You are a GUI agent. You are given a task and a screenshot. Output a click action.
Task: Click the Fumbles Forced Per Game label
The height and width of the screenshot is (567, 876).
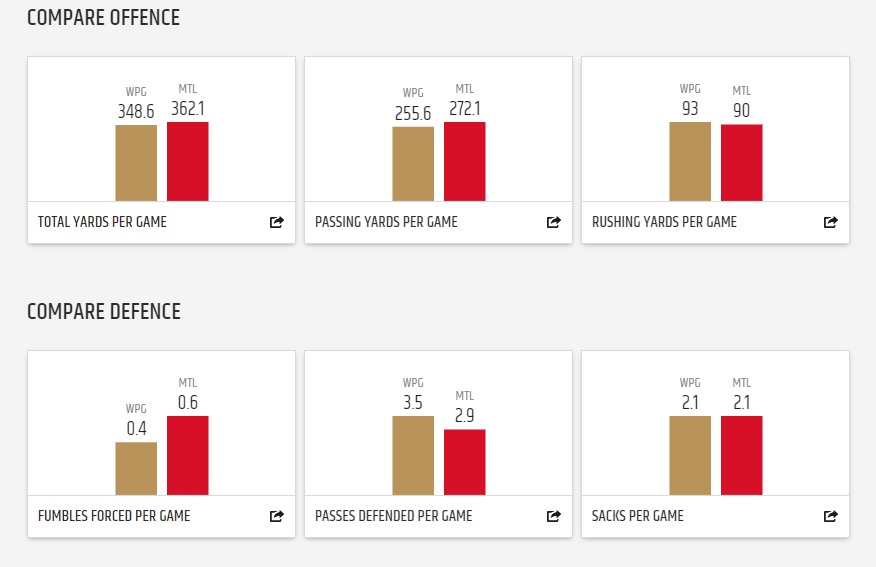114,516
